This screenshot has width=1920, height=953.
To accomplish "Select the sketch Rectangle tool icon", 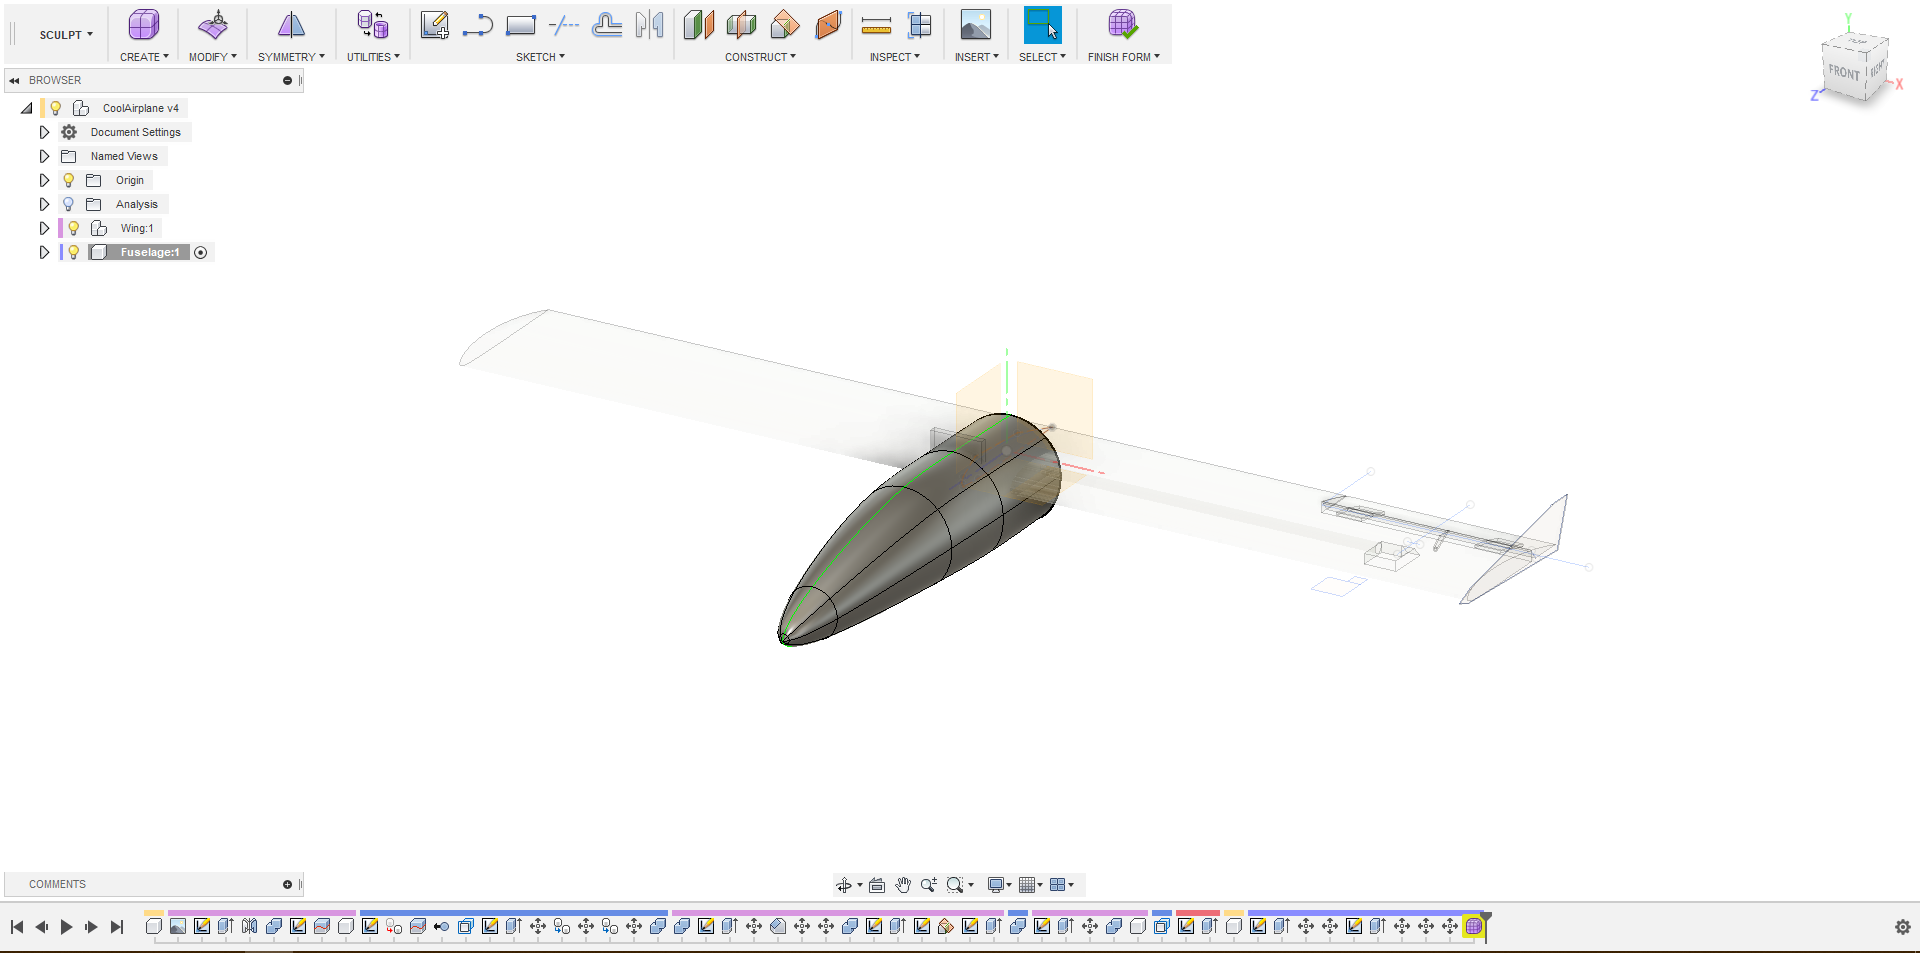I will pos(521,25).
